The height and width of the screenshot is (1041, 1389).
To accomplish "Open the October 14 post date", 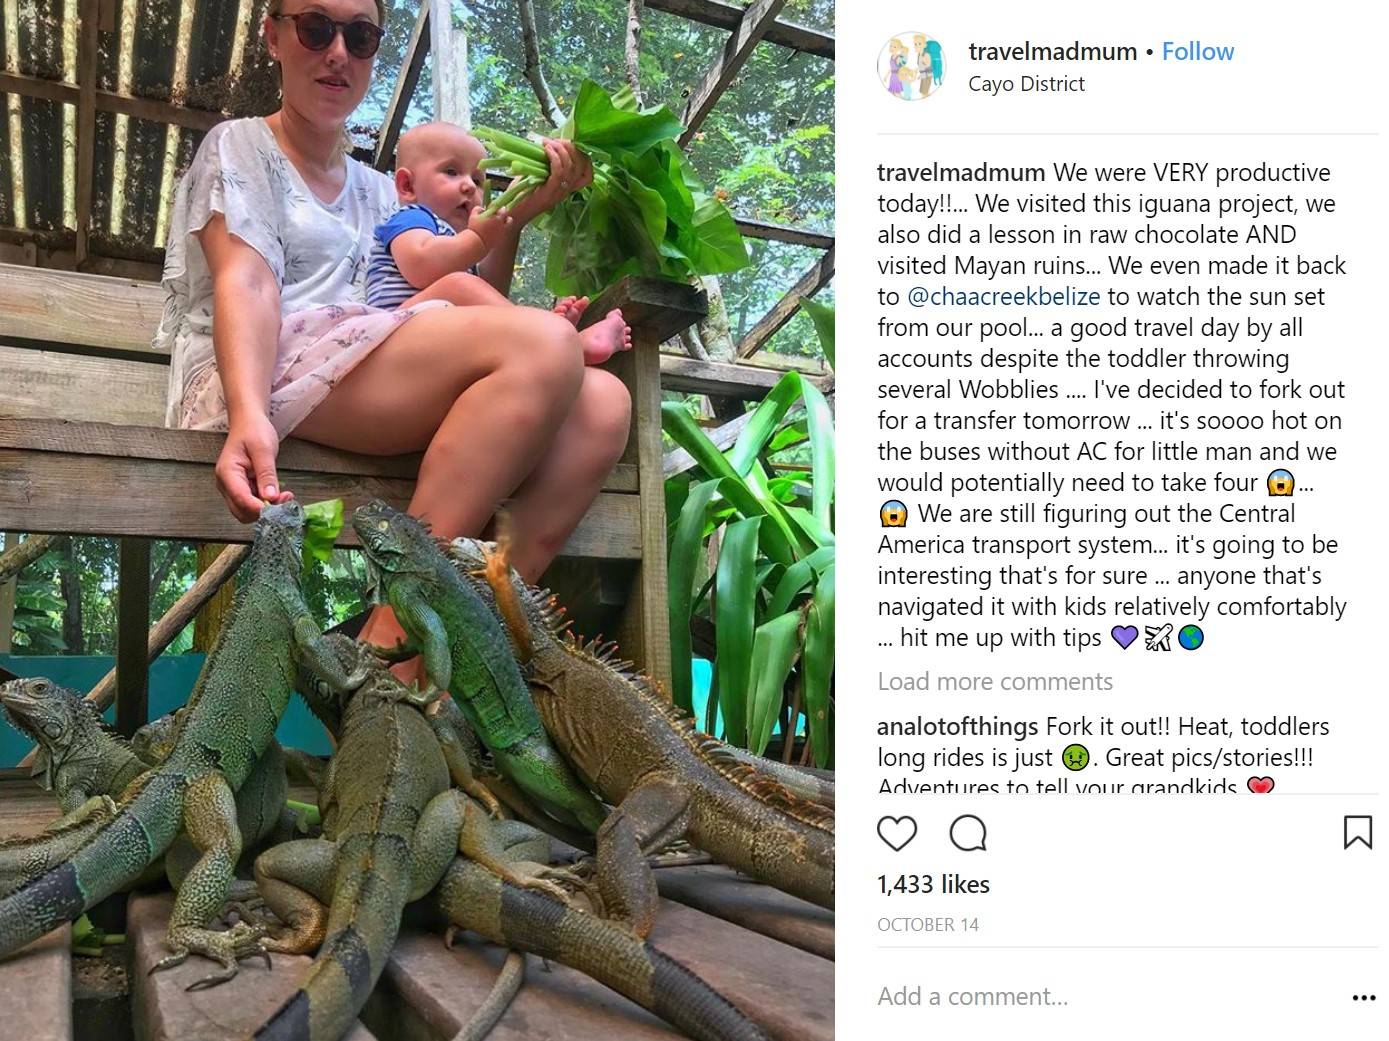I will pyautogui.click(x=928, y=925).
